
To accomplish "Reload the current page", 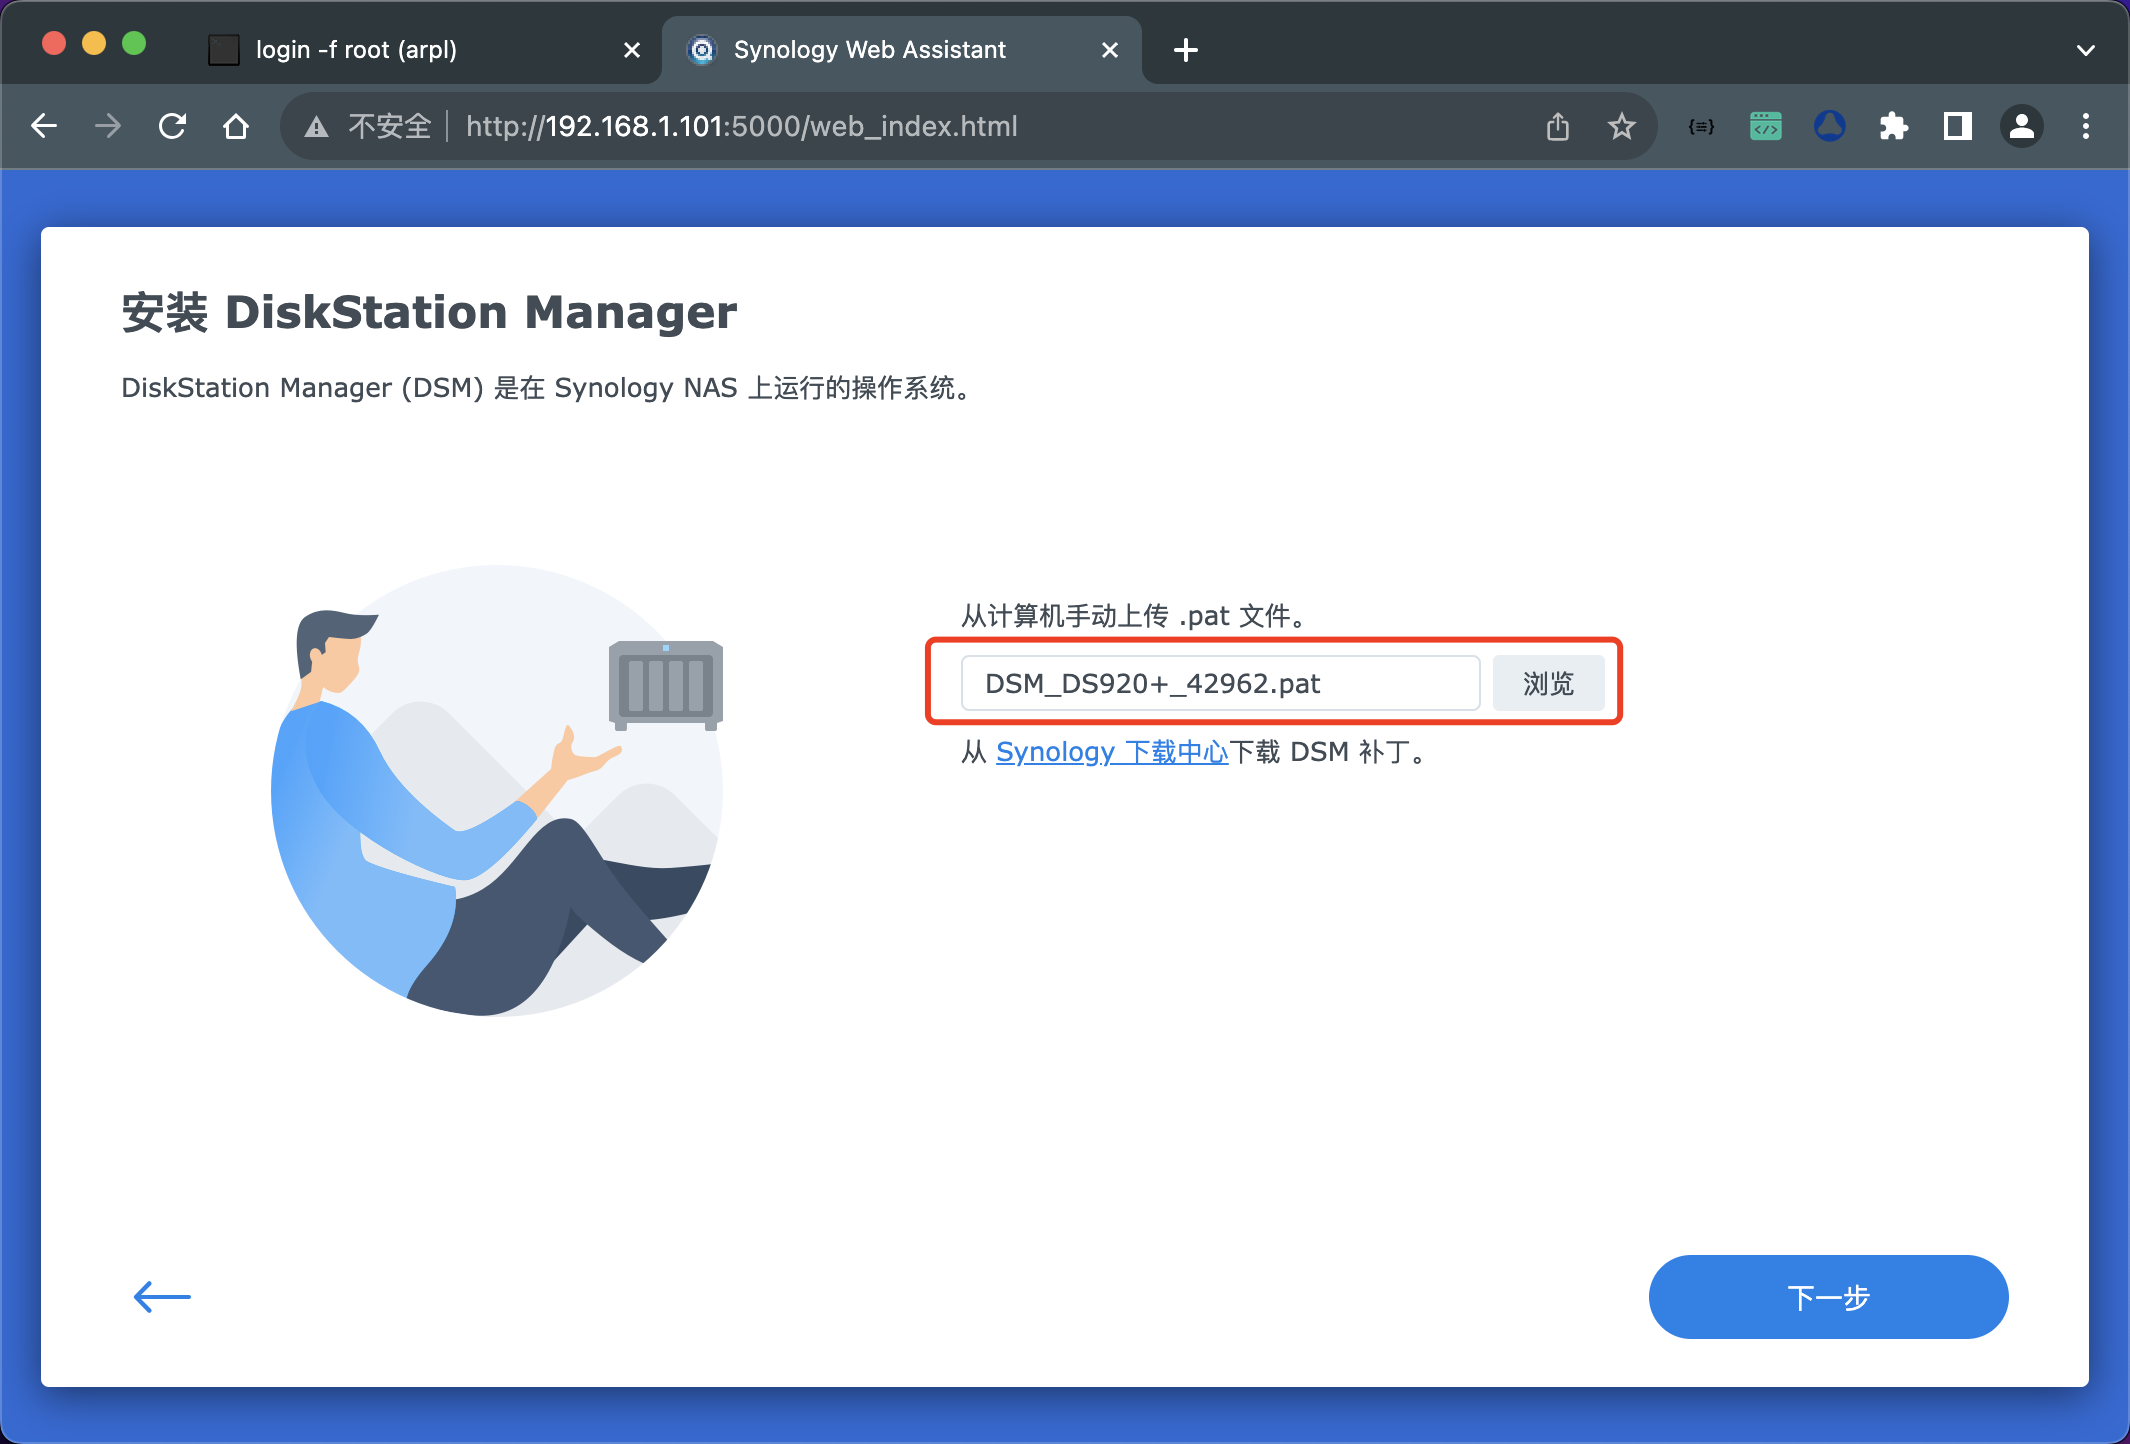I will [x=172, y=126].
